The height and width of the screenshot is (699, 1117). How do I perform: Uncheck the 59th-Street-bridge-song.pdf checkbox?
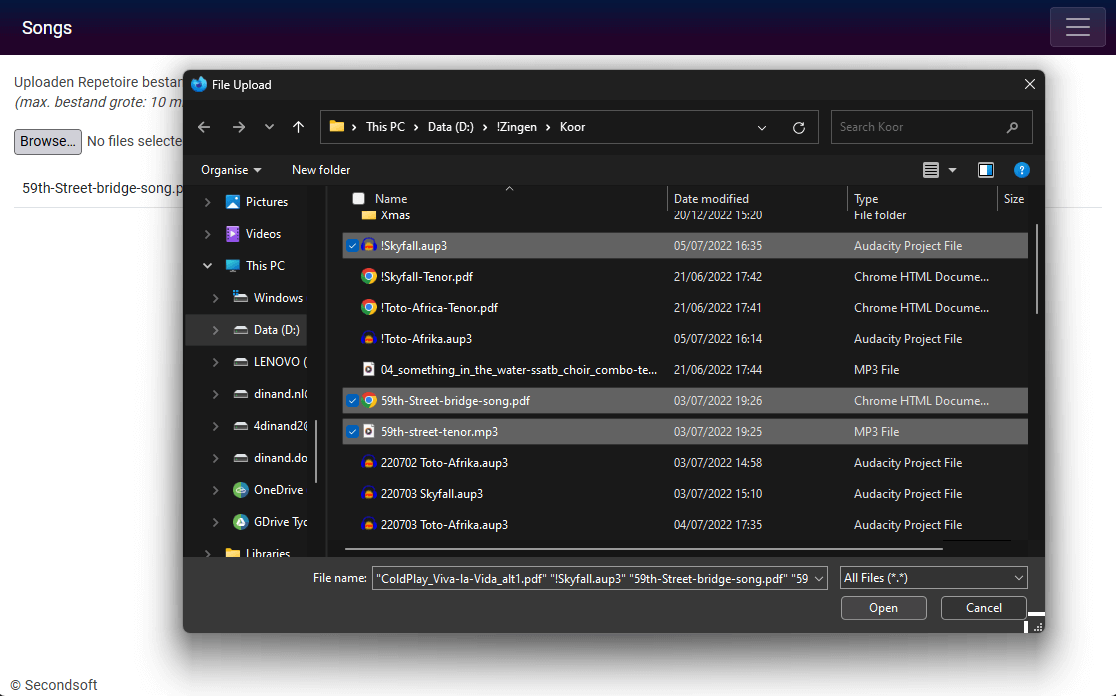(352, 400)
